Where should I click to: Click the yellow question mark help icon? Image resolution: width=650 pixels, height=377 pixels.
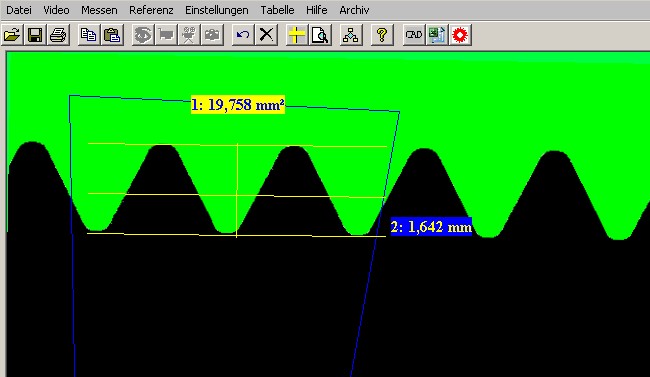pos(382,35)
